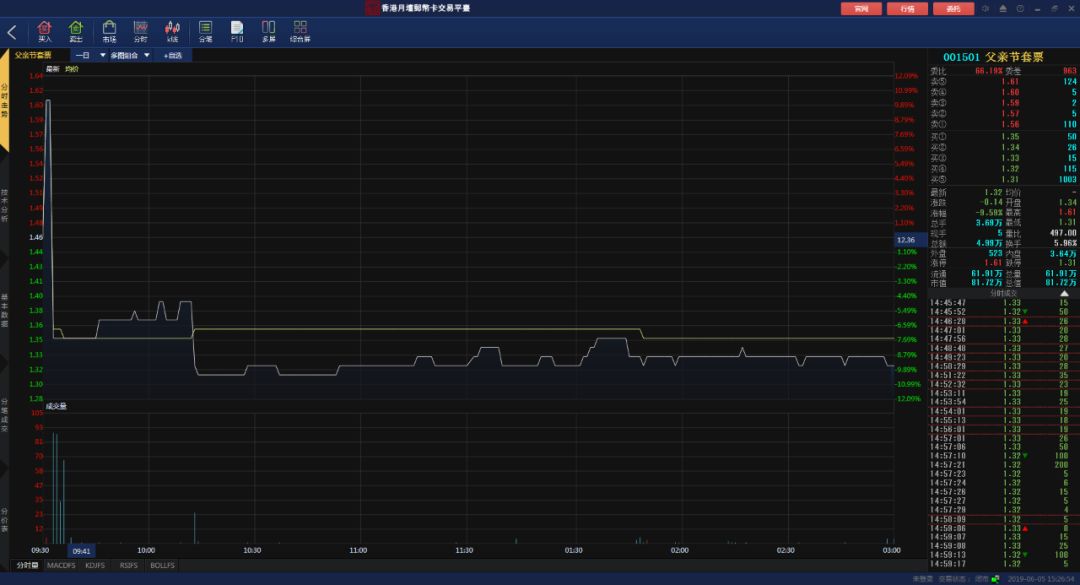The width and height of the screenshot is (1080, 585).
Task: Click the eject-shaped icon in title bar
Action: click(1003, 8)
